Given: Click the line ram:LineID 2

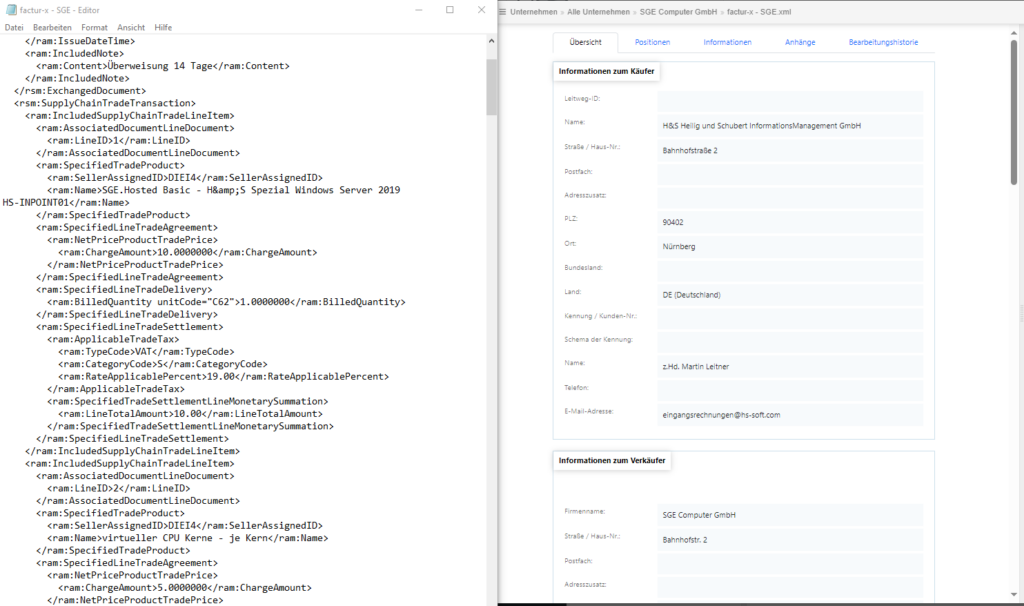Looking at the screenshot, I should [x=118, y=488].
